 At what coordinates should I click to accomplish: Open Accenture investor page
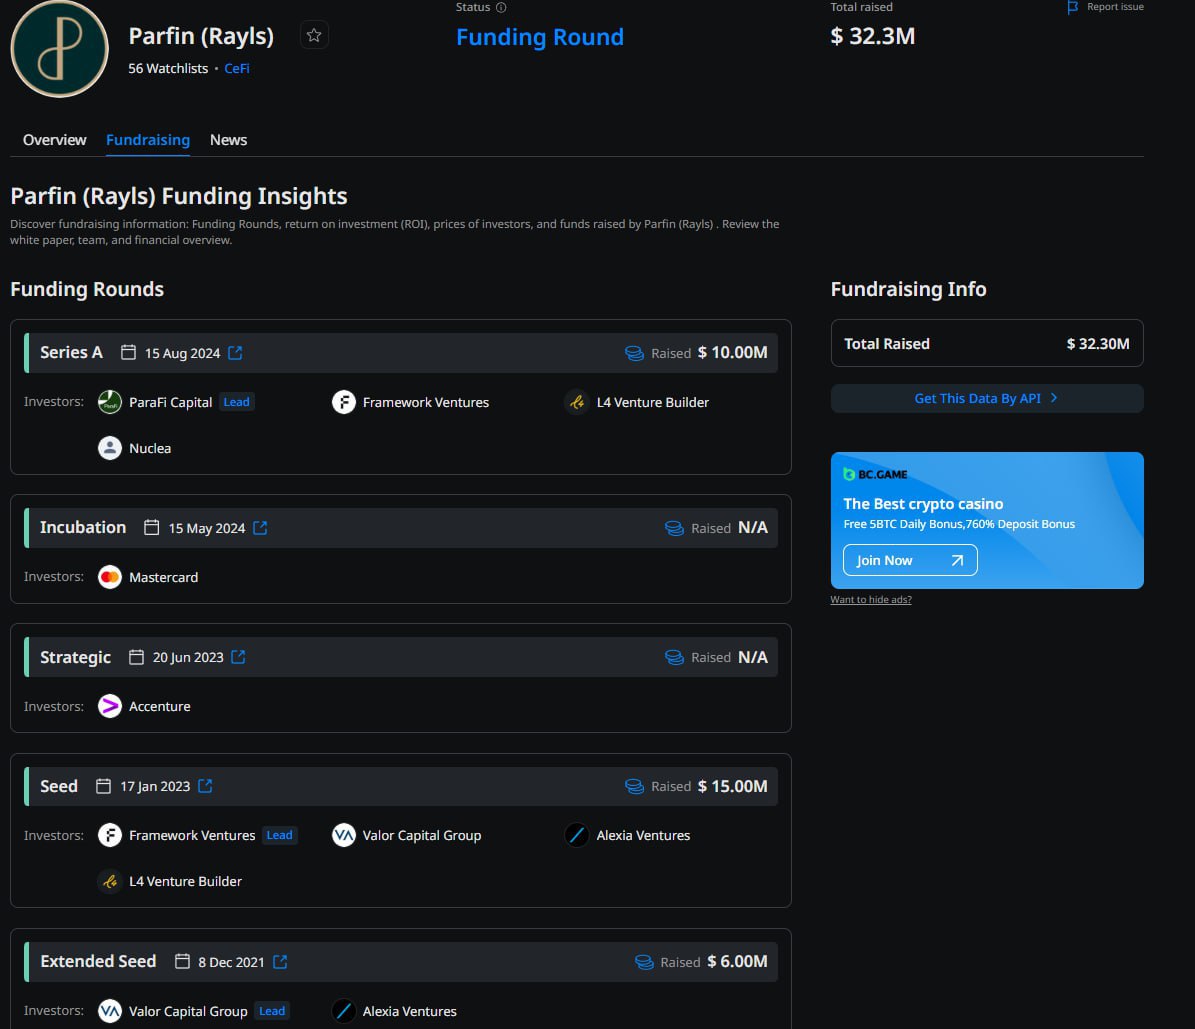click(x=159, y=706)
